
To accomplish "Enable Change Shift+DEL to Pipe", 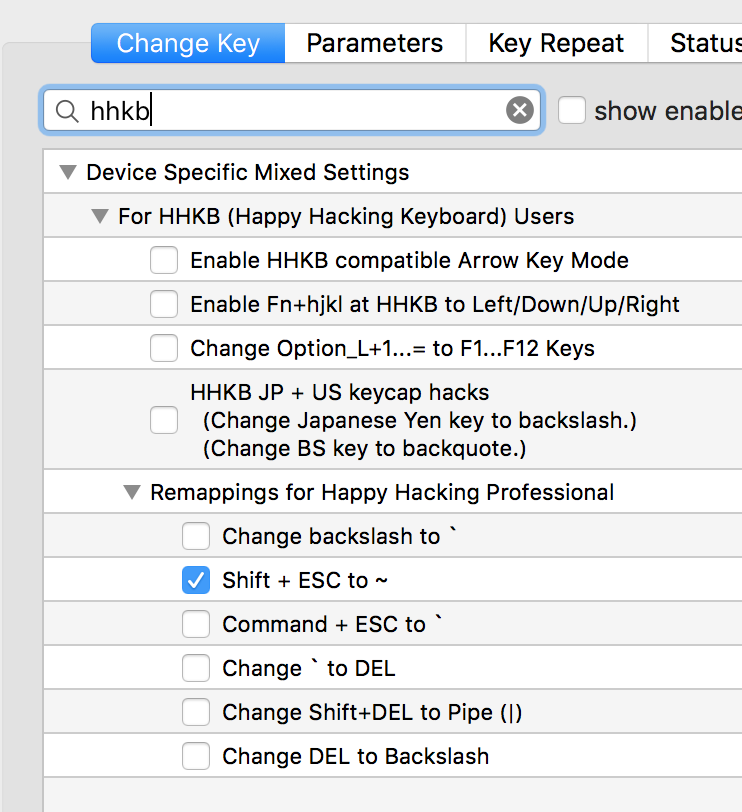I will coord(196,712).
